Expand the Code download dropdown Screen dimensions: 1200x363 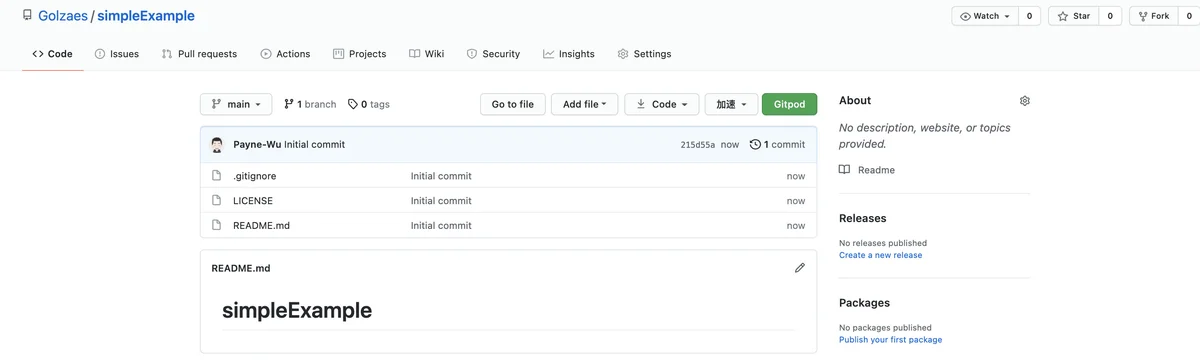coord(662,104)
